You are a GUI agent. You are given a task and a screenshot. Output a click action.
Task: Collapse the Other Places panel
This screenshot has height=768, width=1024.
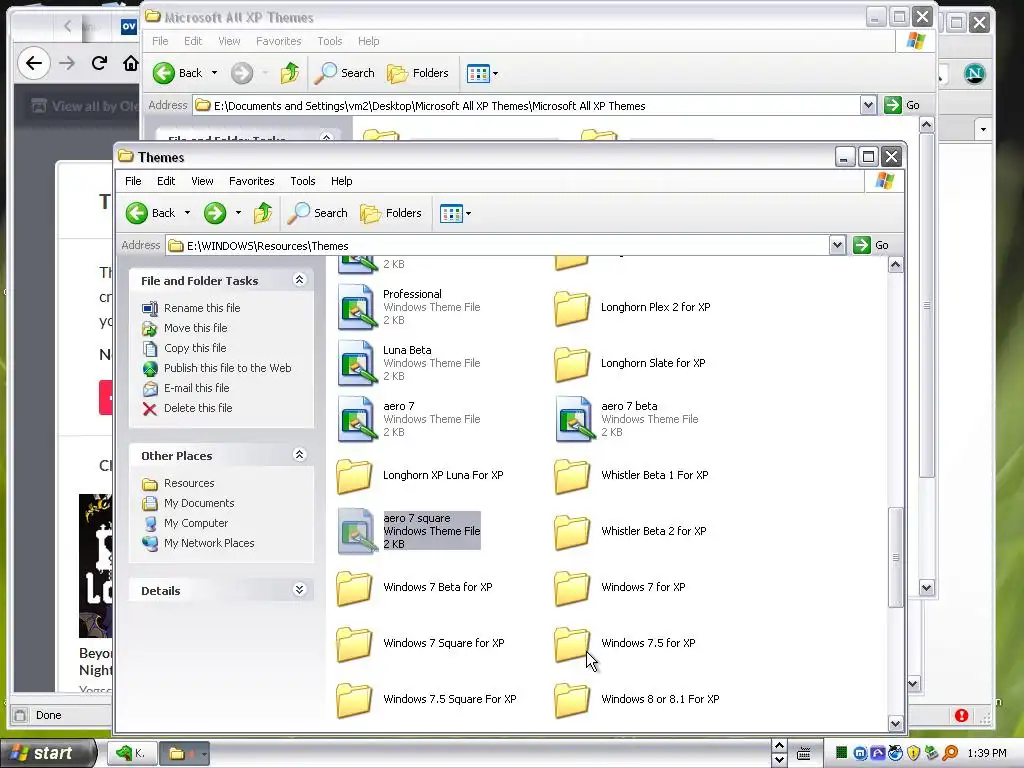[x=300, y=455]
